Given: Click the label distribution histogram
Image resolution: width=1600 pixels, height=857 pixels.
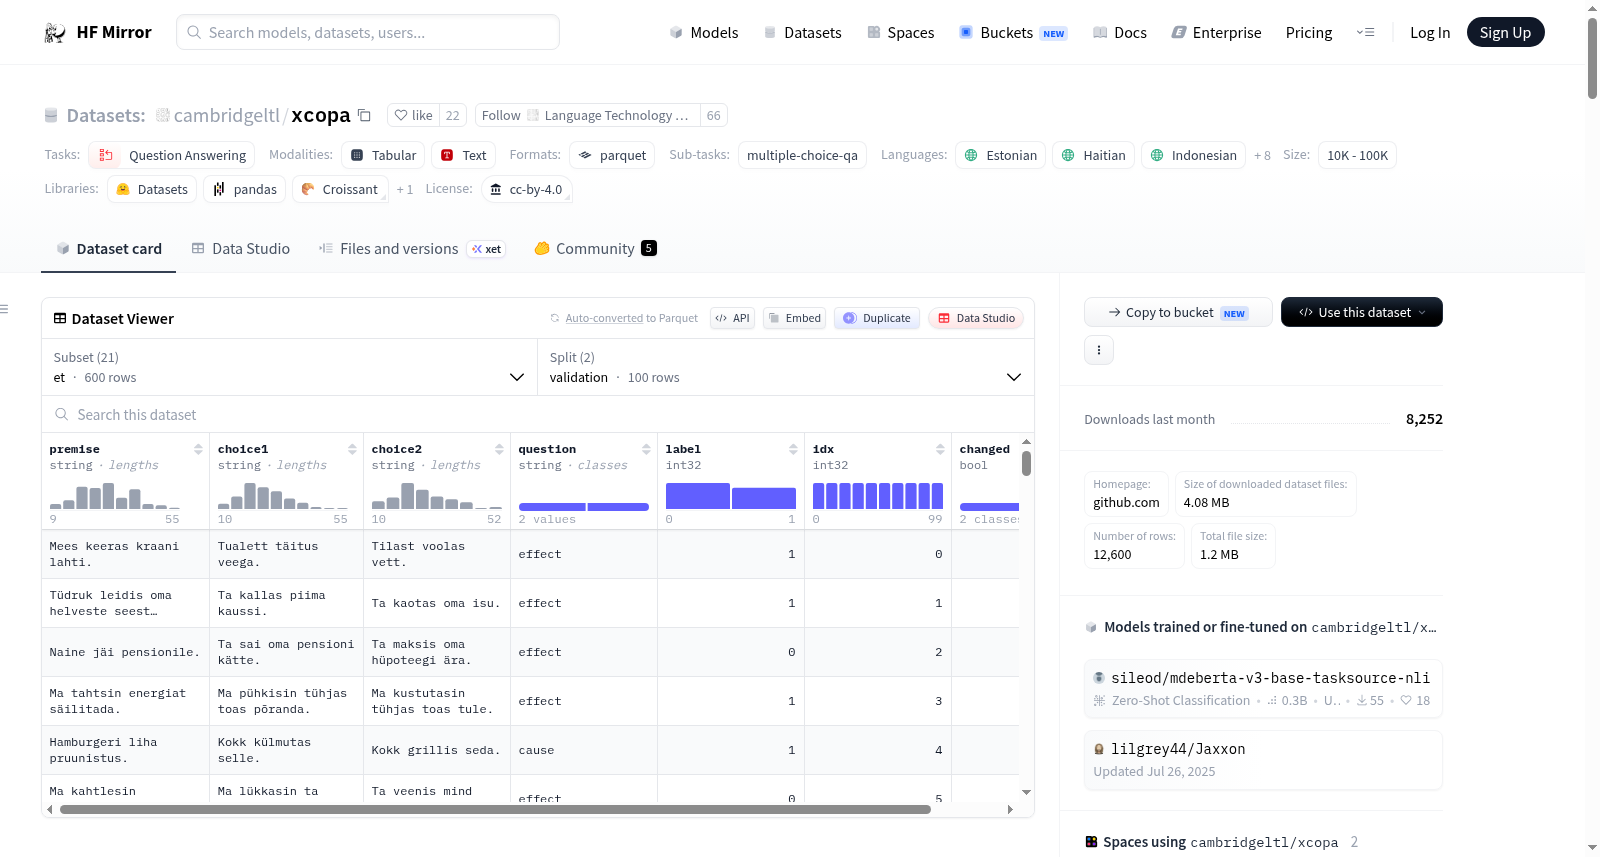Looking at the screenshot, I should pyautogui.click(x=731, y=496).
